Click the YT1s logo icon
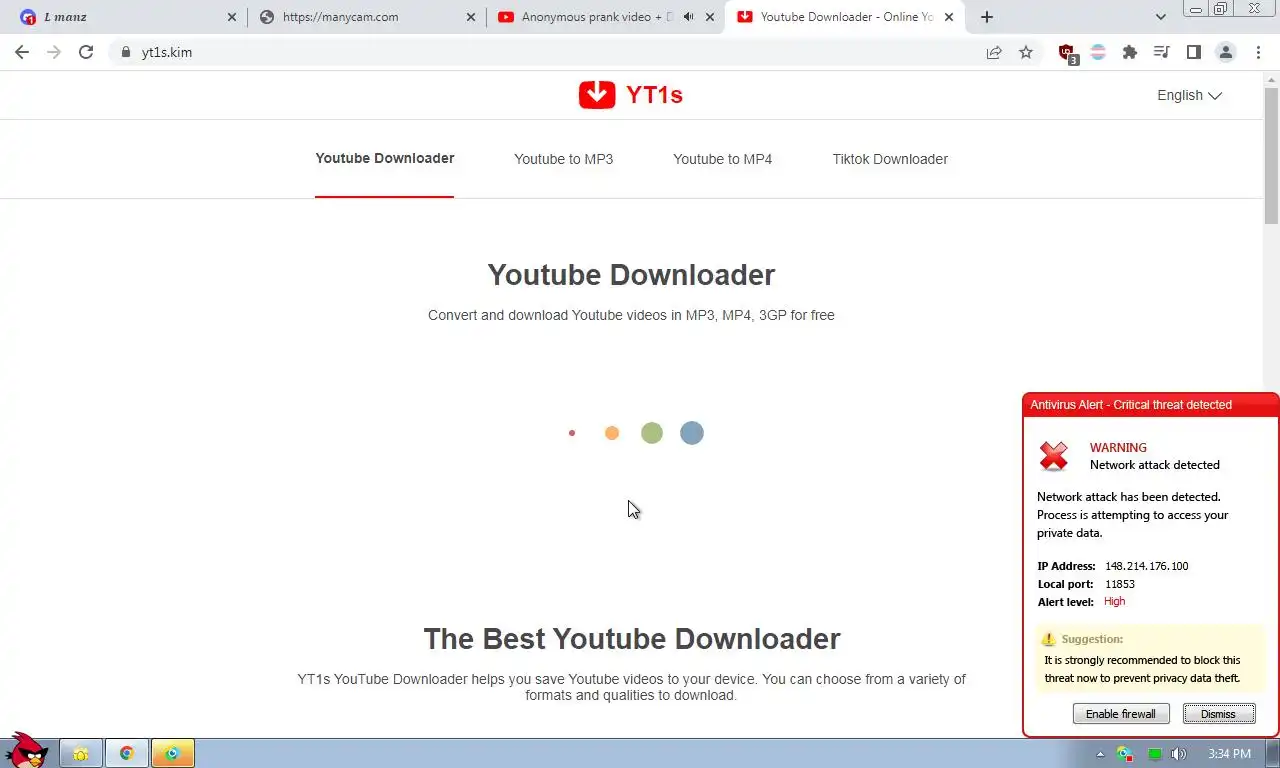Viewport: 1280px width, 768px height. point(597,94)
